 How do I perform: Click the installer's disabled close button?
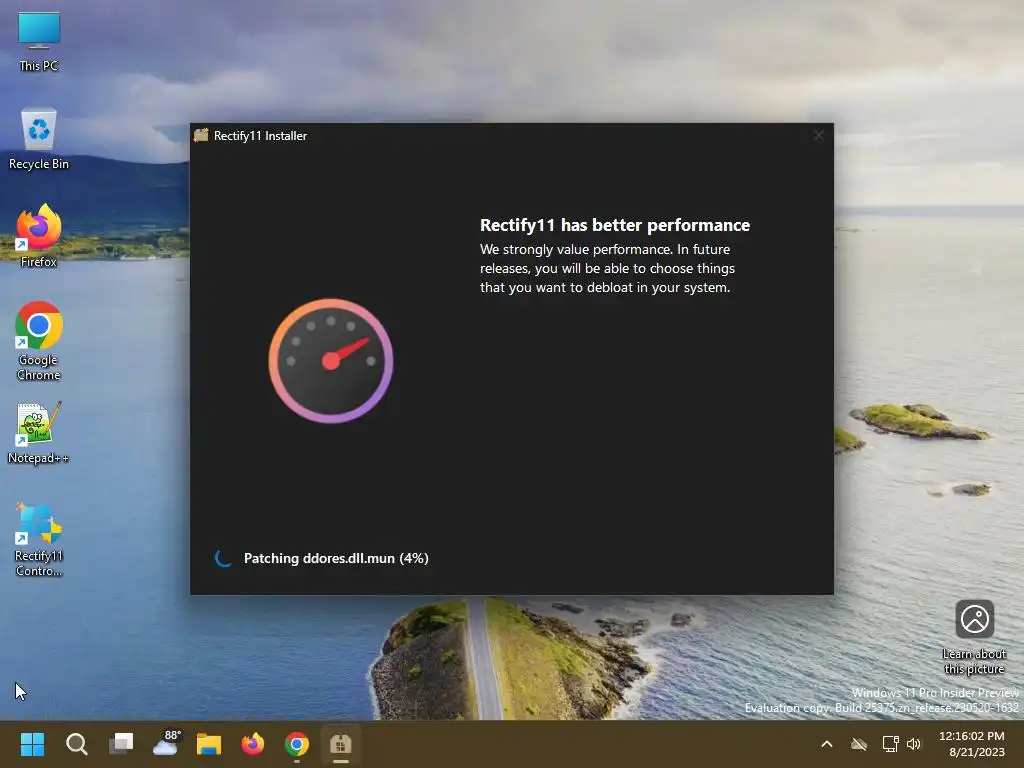coord(818,135)
